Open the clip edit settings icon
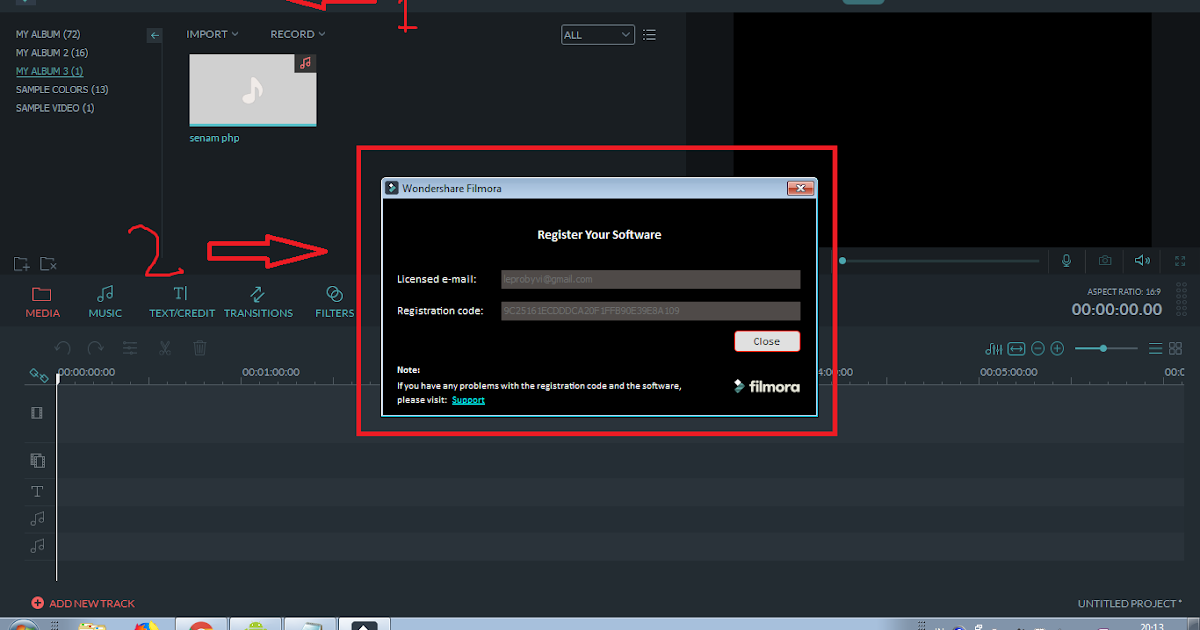This screenshot has height=630, width=1200. point(130,348)
